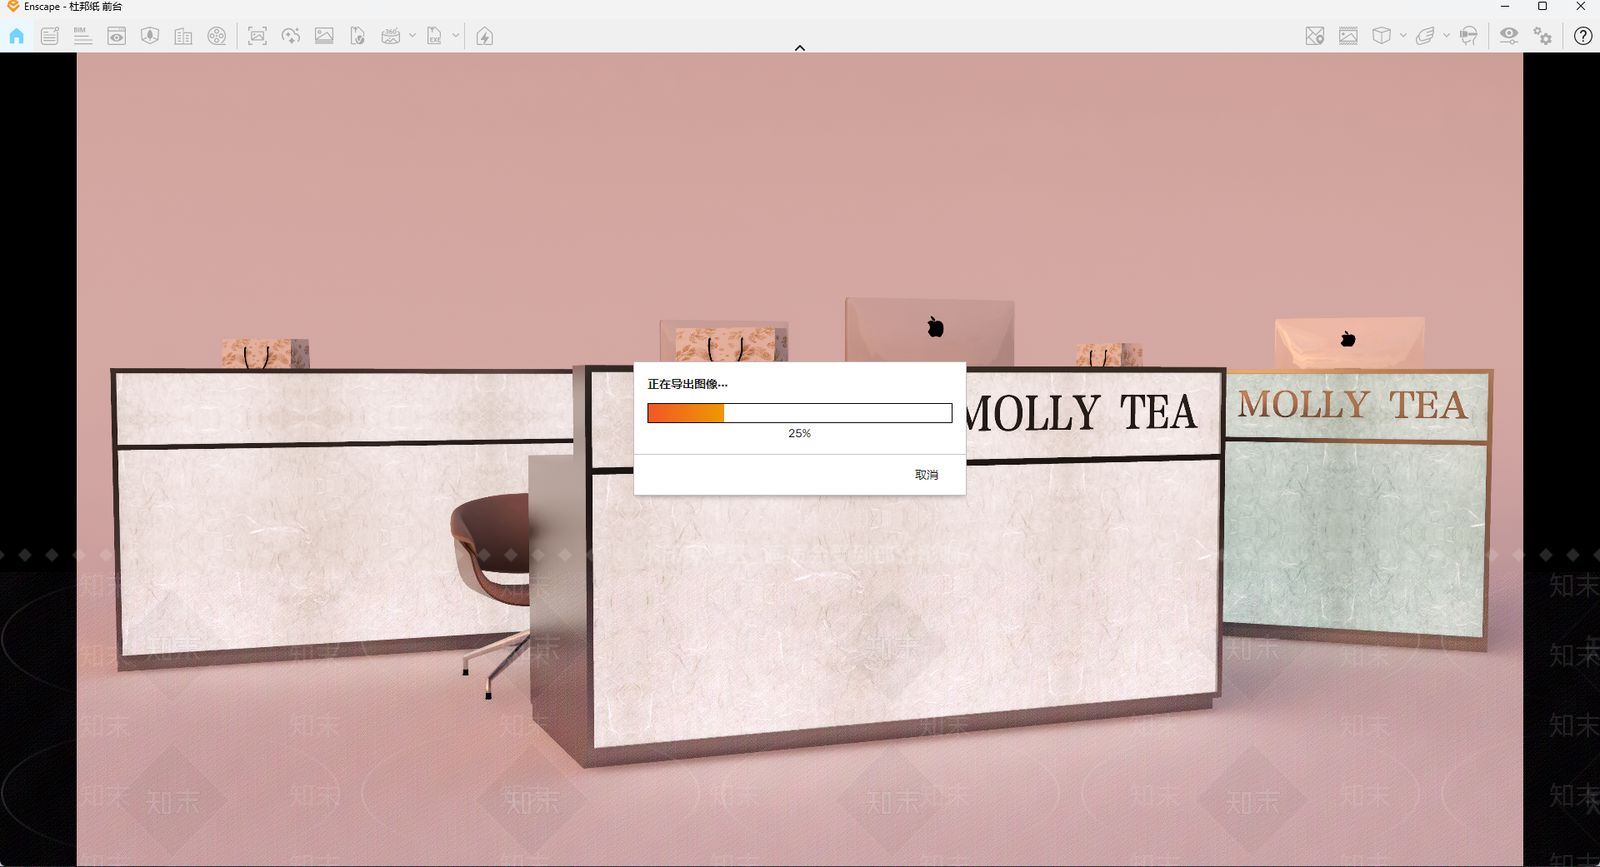Toggle the VR headset mode

coord(1468,36)
